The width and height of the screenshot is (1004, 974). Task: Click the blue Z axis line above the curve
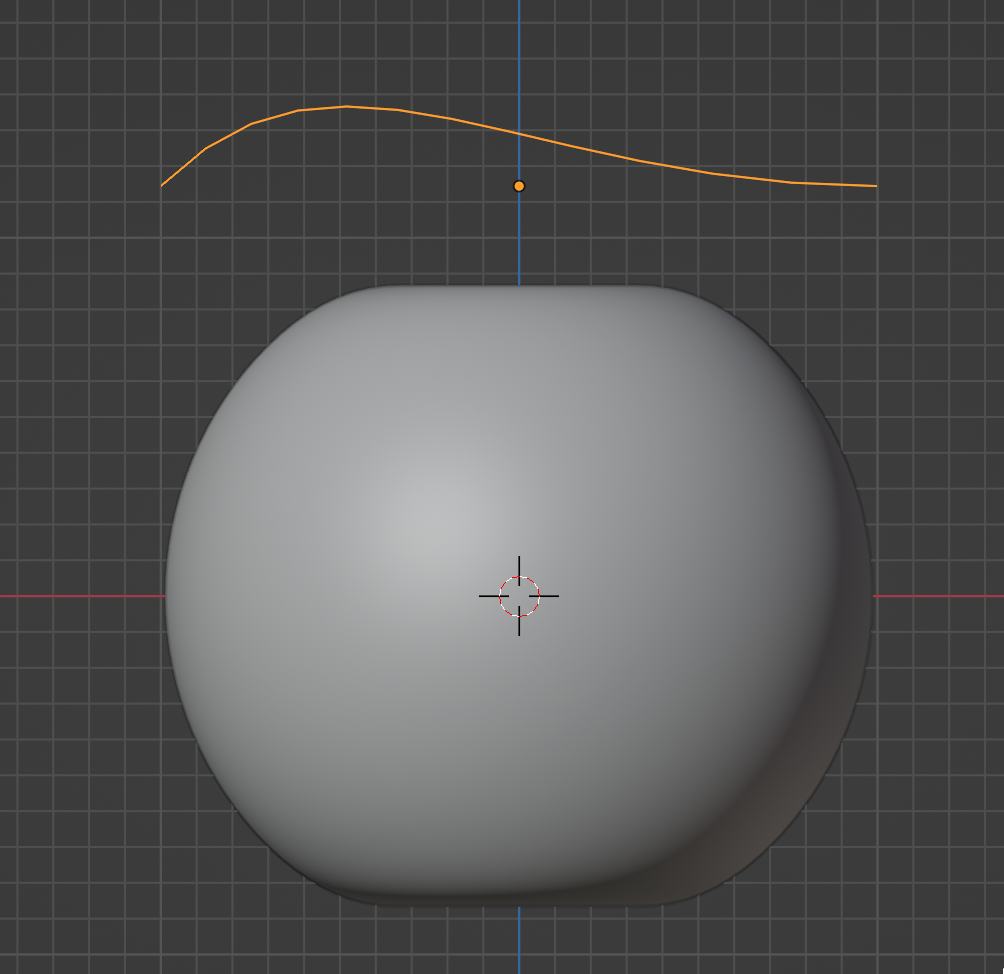coord(519,50)
